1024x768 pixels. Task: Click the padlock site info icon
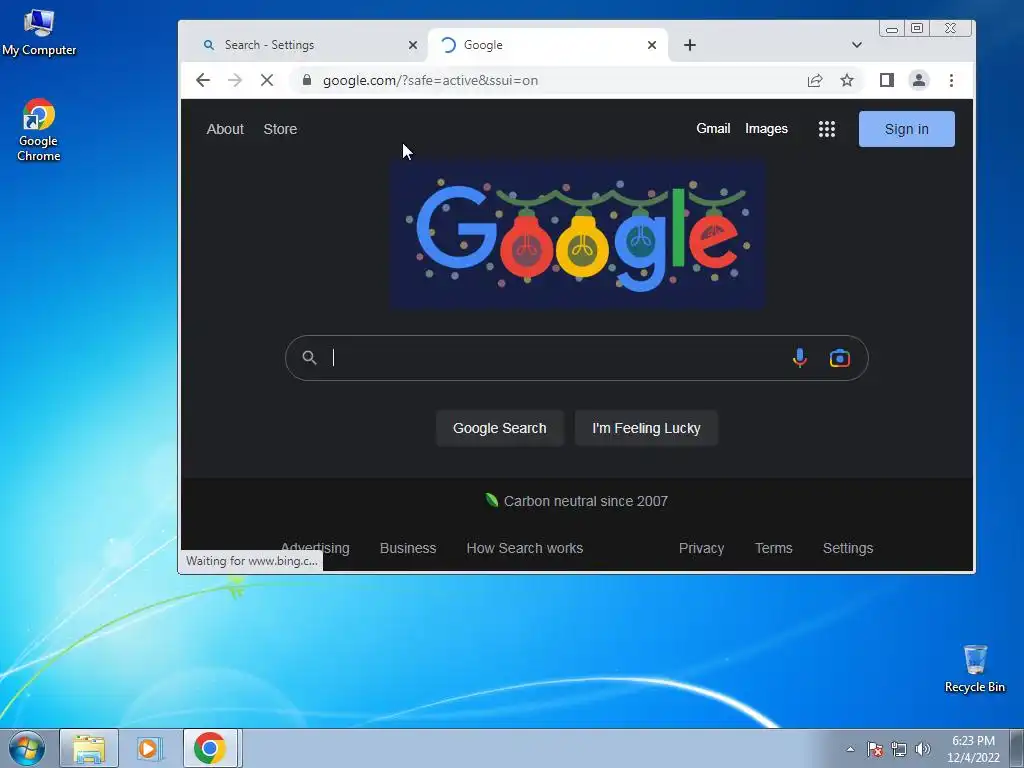coord(307,80)
